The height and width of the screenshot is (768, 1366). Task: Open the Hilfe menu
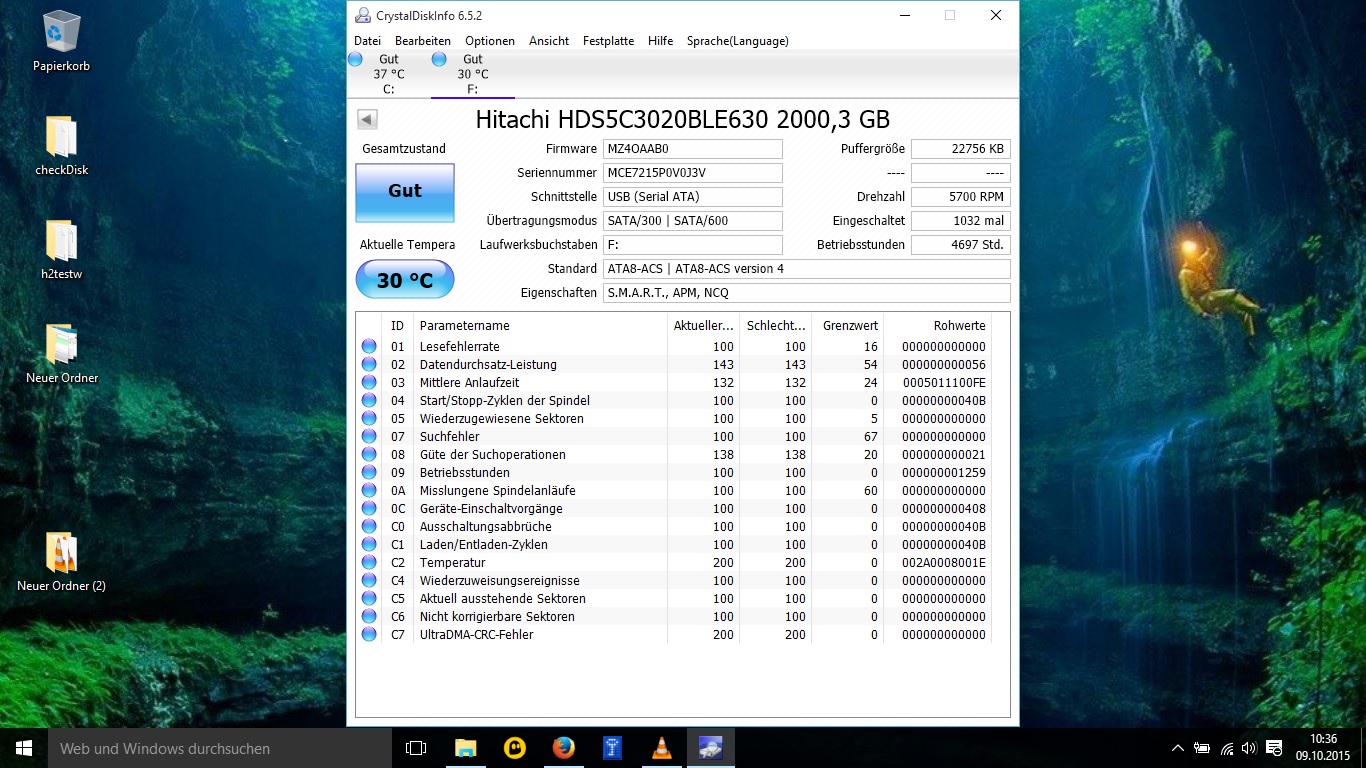click(660, 41)
